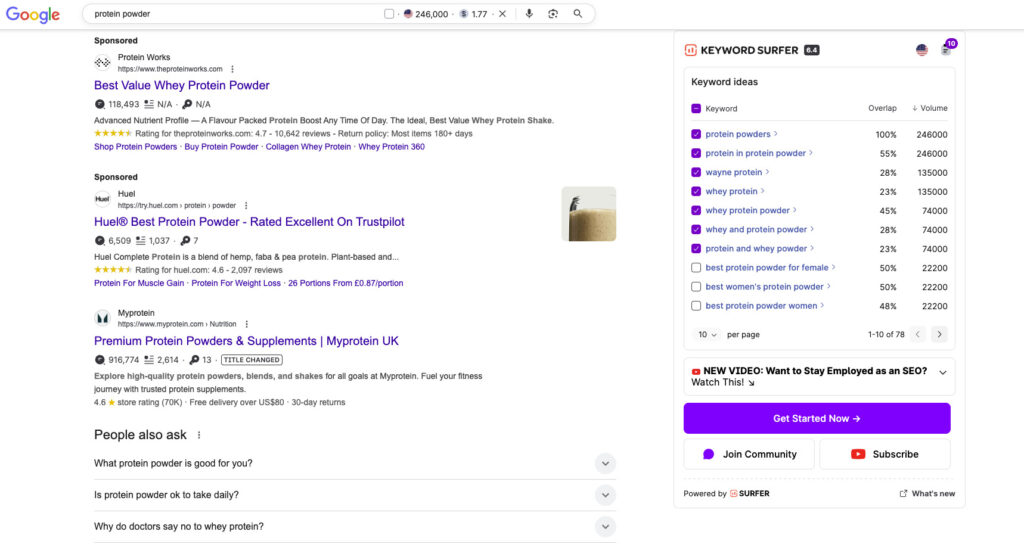
Task: Click the 'whey and protein powder' keyword link
Action: click(756, 230)
